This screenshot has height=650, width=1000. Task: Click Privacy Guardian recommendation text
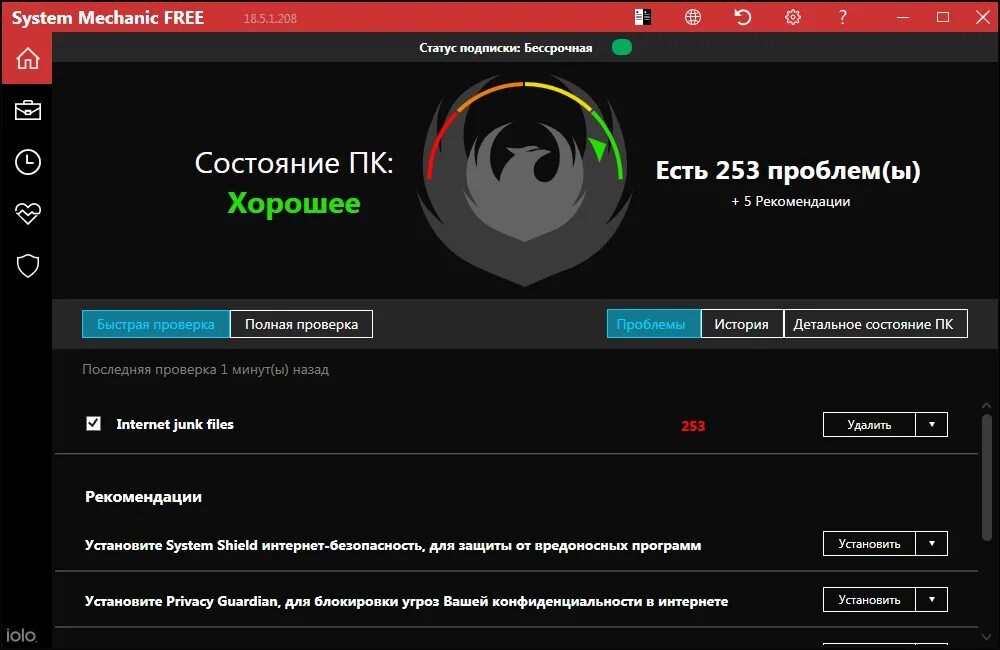406,602
